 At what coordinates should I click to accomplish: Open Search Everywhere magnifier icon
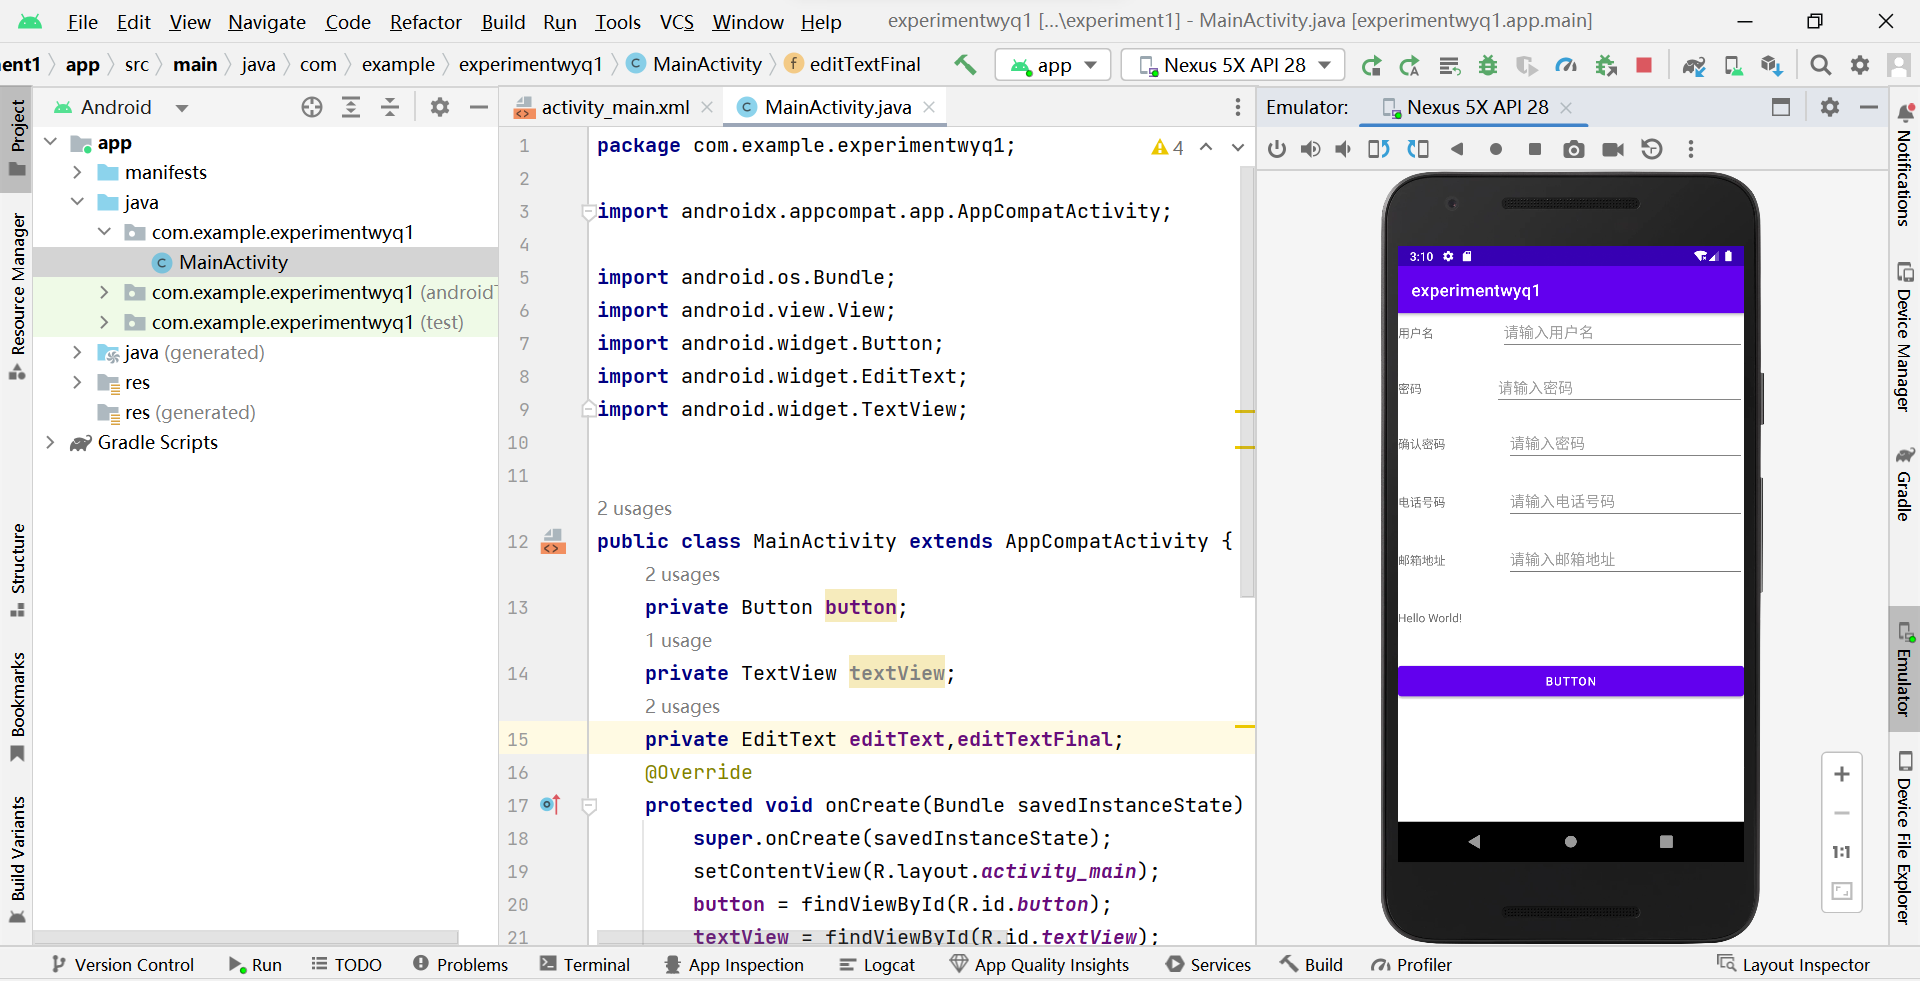[1820, 65]
